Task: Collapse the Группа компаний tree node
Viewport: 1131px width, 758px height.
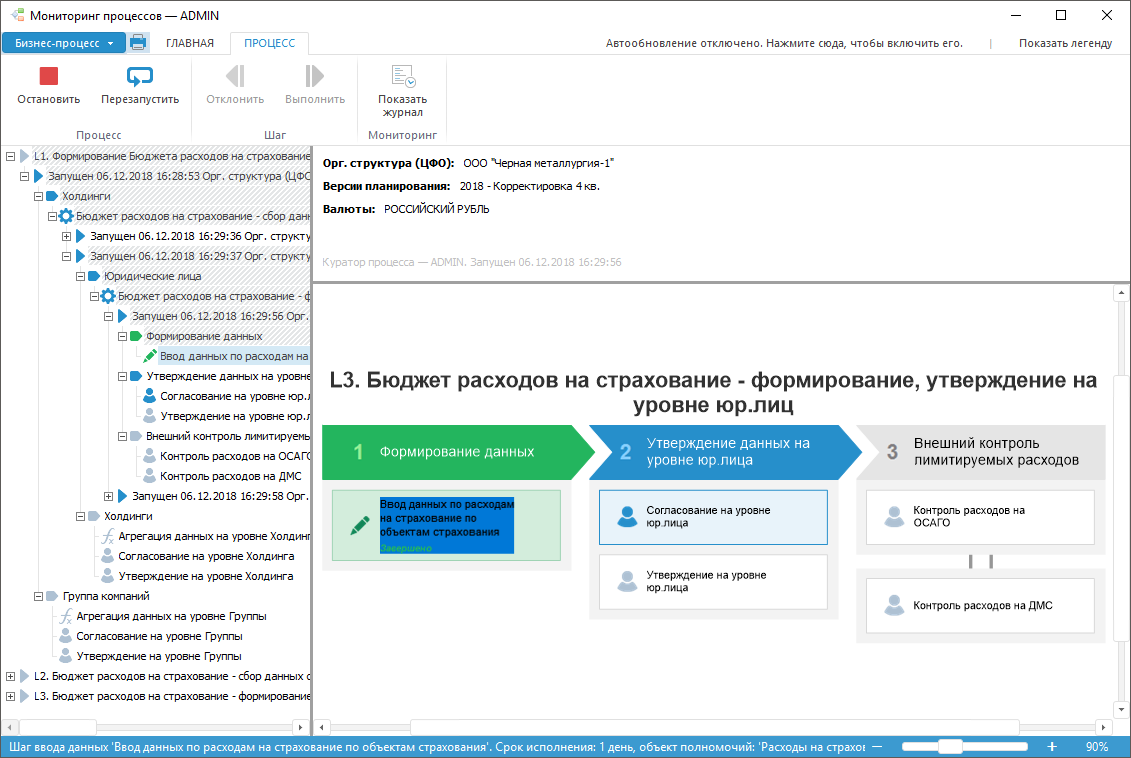Action: point(39,596)
